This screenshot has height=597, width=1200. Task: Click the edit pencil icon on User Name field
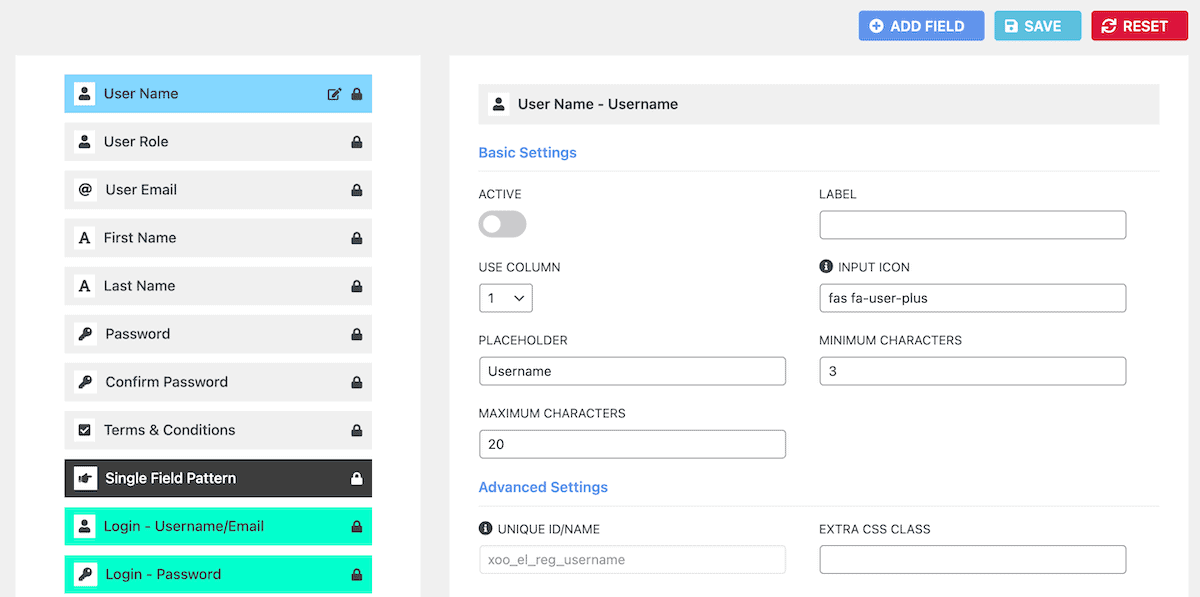click(335, 93)
